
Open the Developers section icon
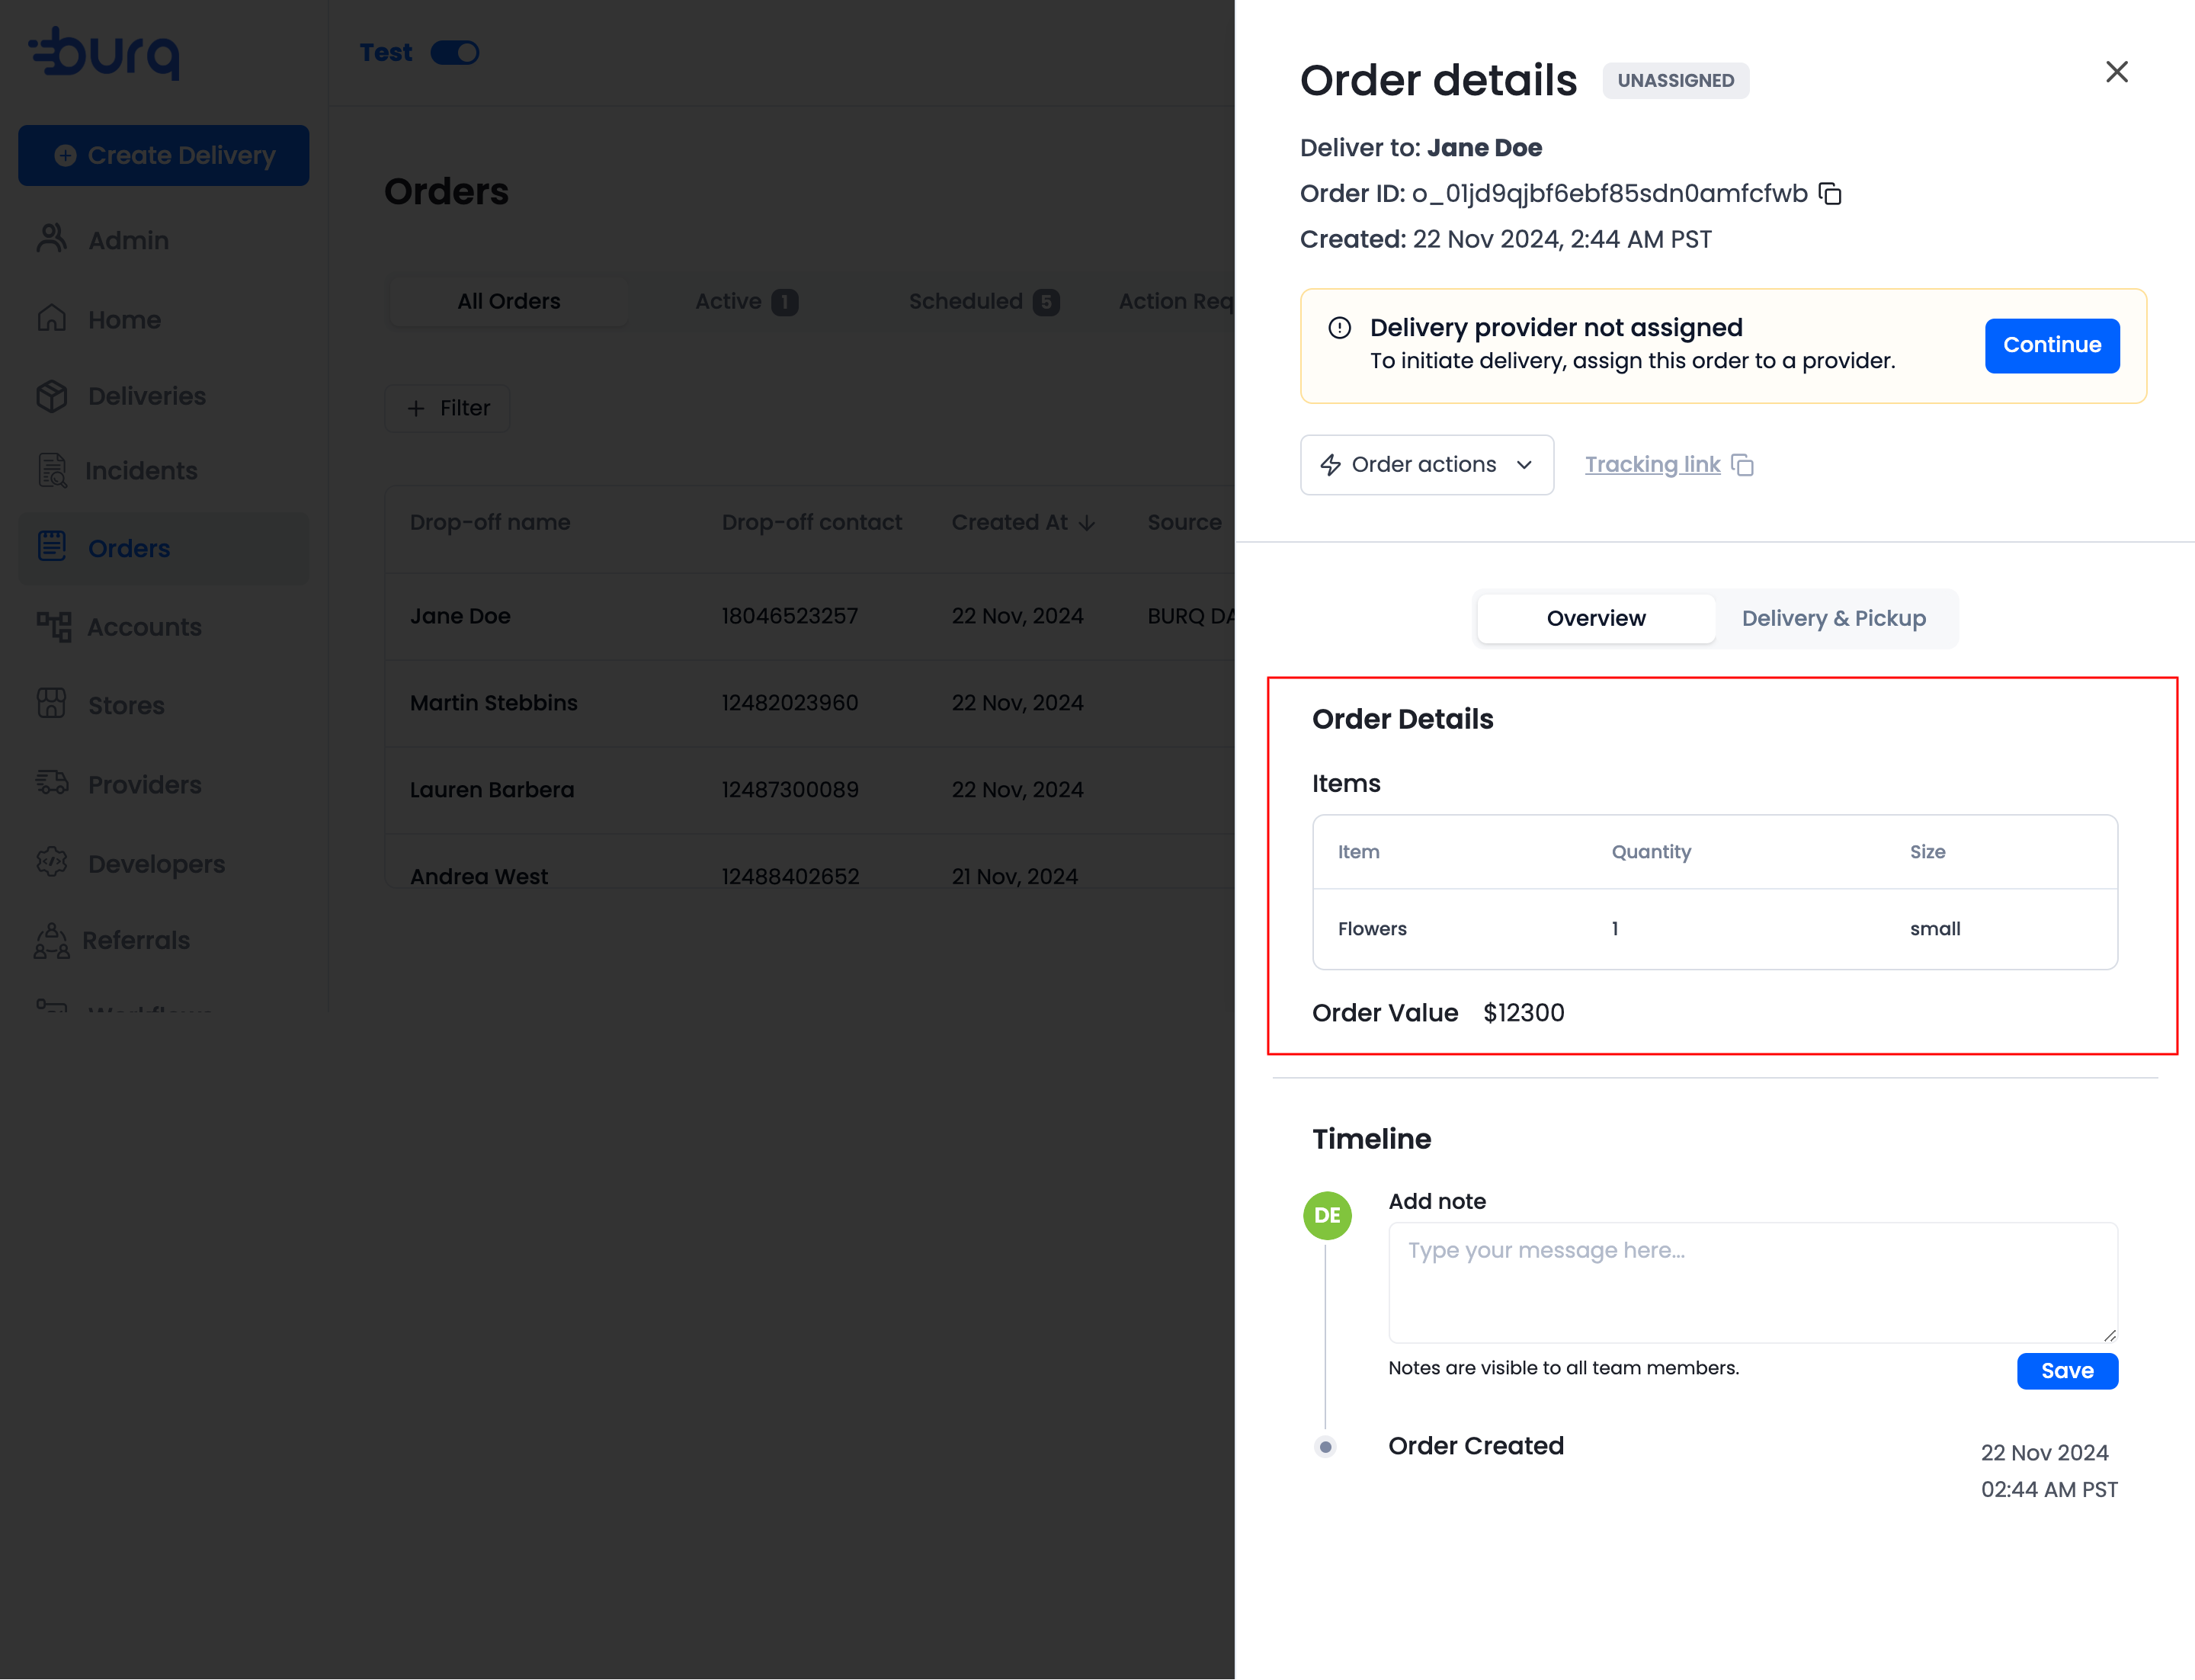52,862
